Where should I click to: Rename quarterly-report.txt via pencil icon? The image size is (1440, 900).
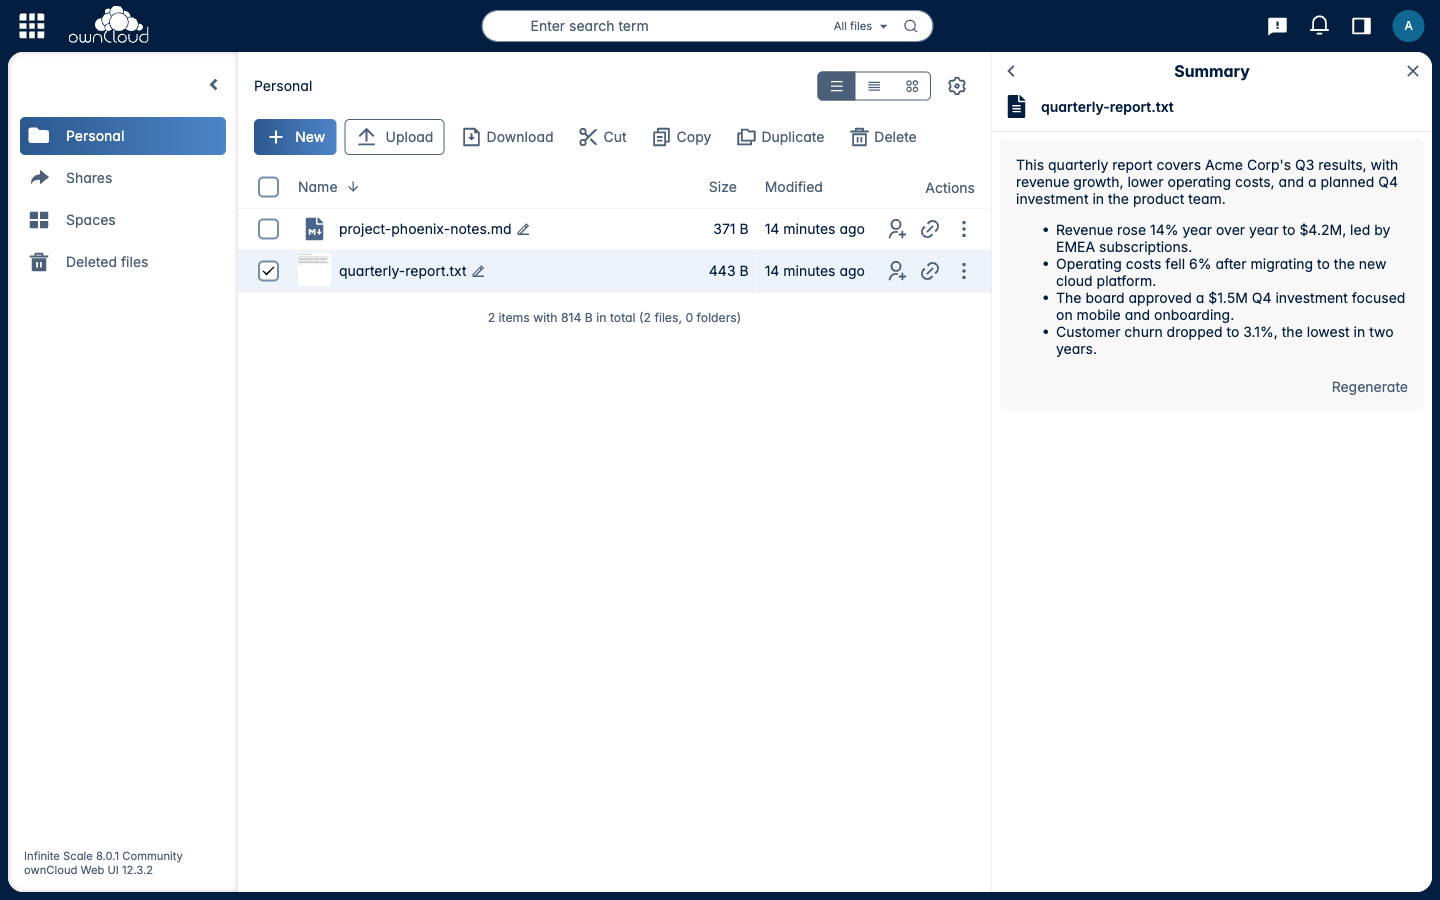click(x=478, y=271)
